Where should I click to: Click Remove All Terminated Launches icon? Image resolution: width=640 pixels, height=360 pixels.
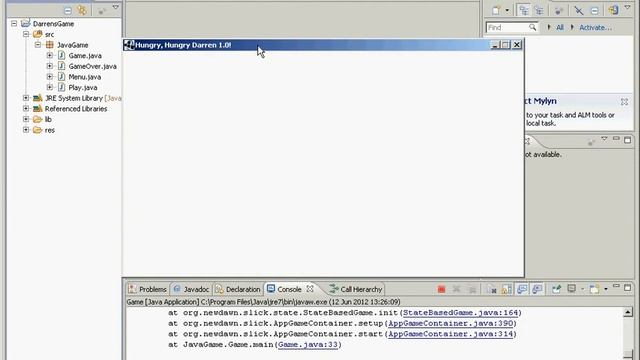pos(472,289)
